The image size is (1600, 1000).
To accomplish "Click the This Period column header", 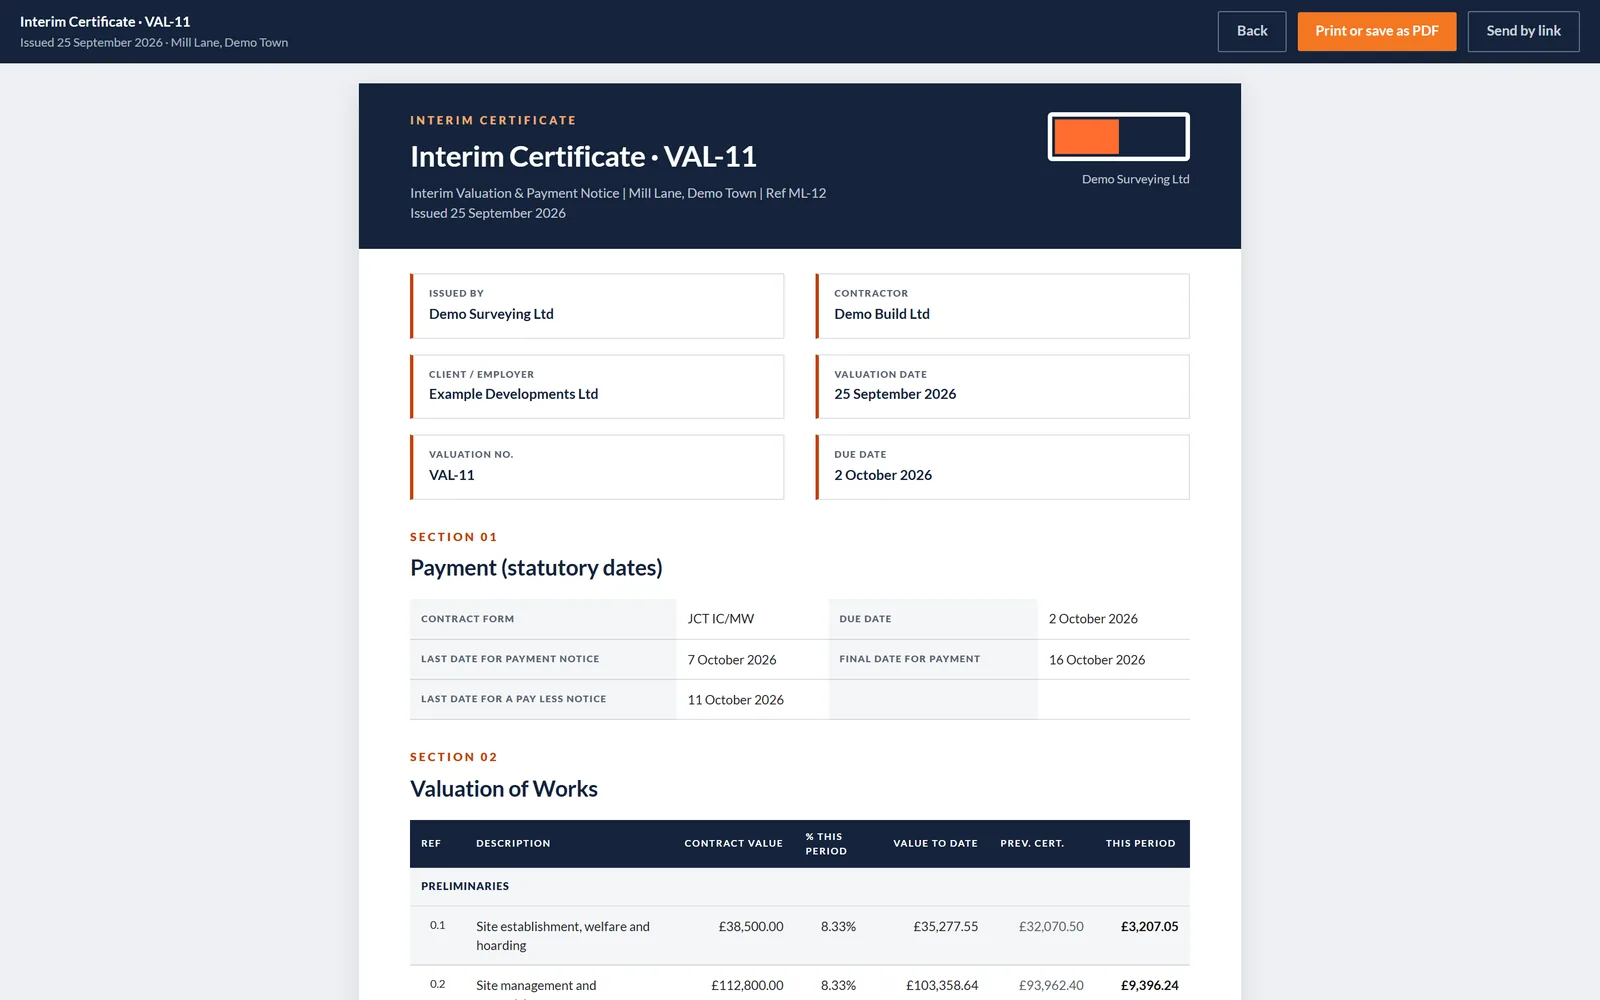I will [x=1140, y=844].
